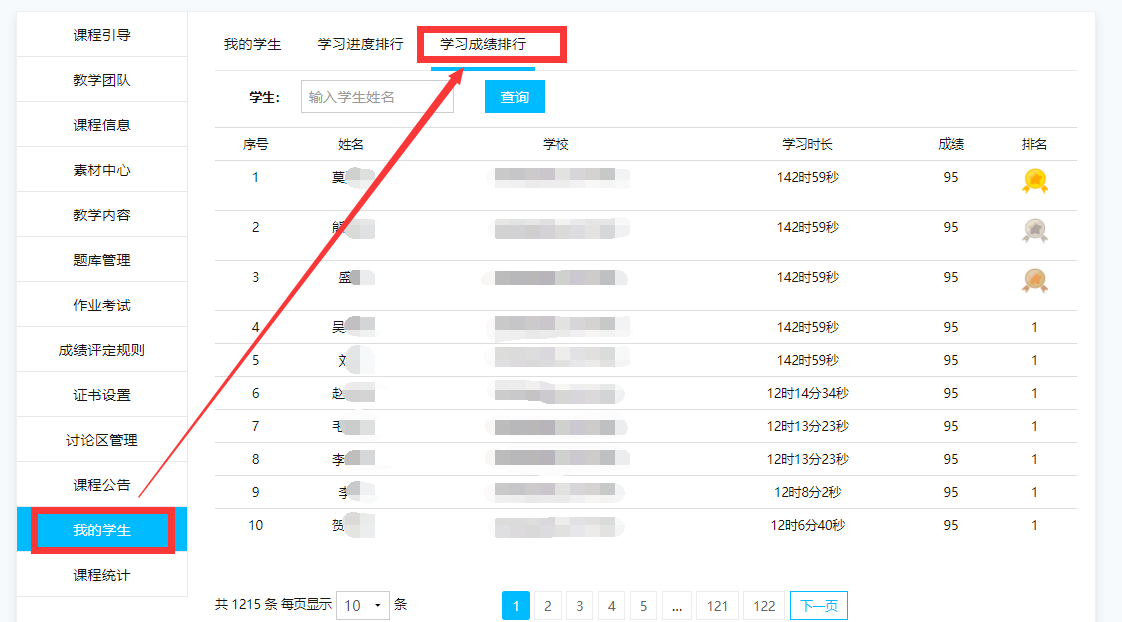Click the name cell starting with 吴
Screen dimensions: 1122x622
click(x=353, y=327)
